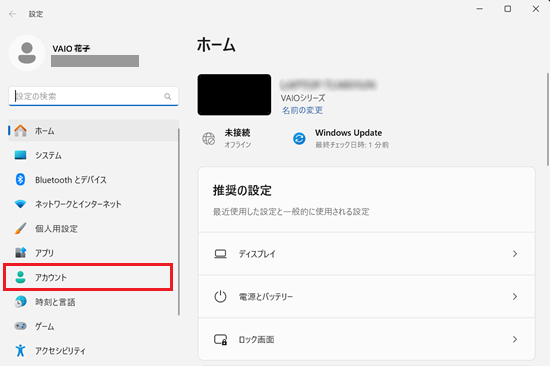Click the power icon for 電源とバッテリー
Screen dimensions: 550x366
(x=220, y=297)
